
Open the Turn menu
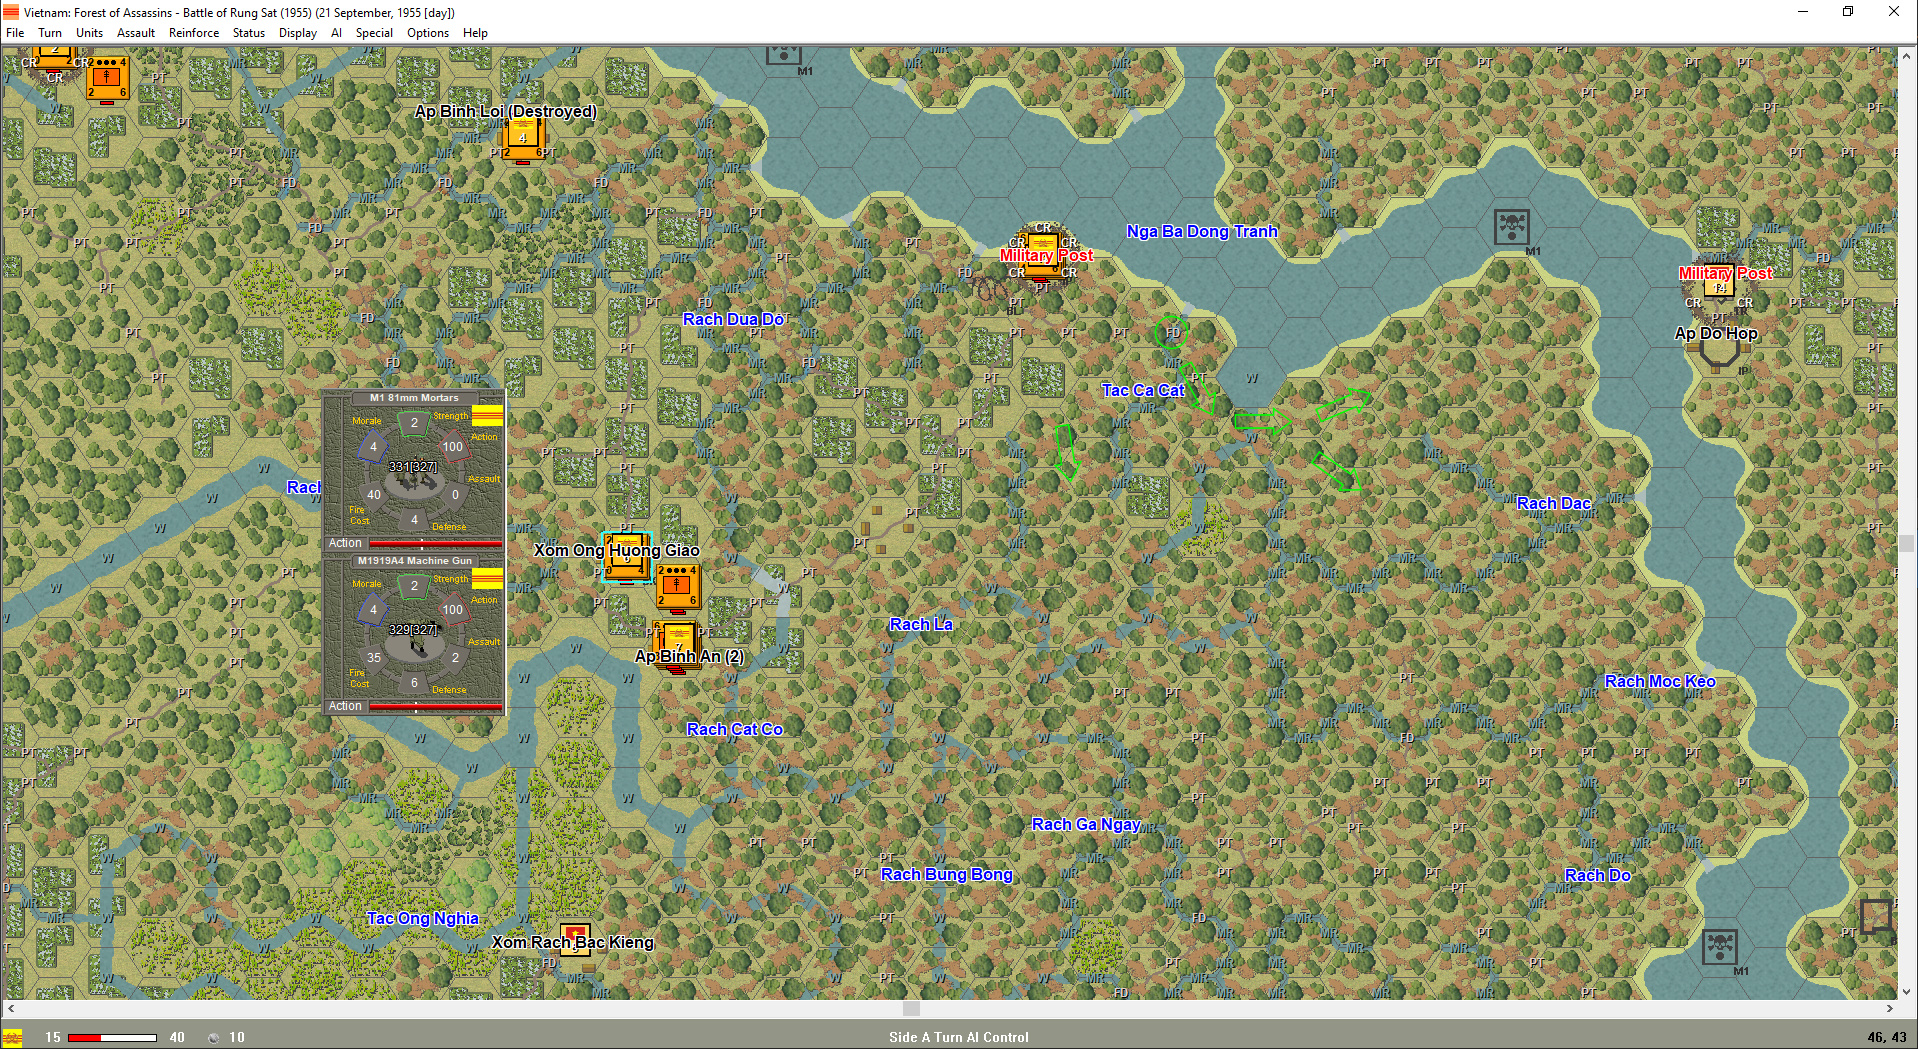tap(50, 33)
